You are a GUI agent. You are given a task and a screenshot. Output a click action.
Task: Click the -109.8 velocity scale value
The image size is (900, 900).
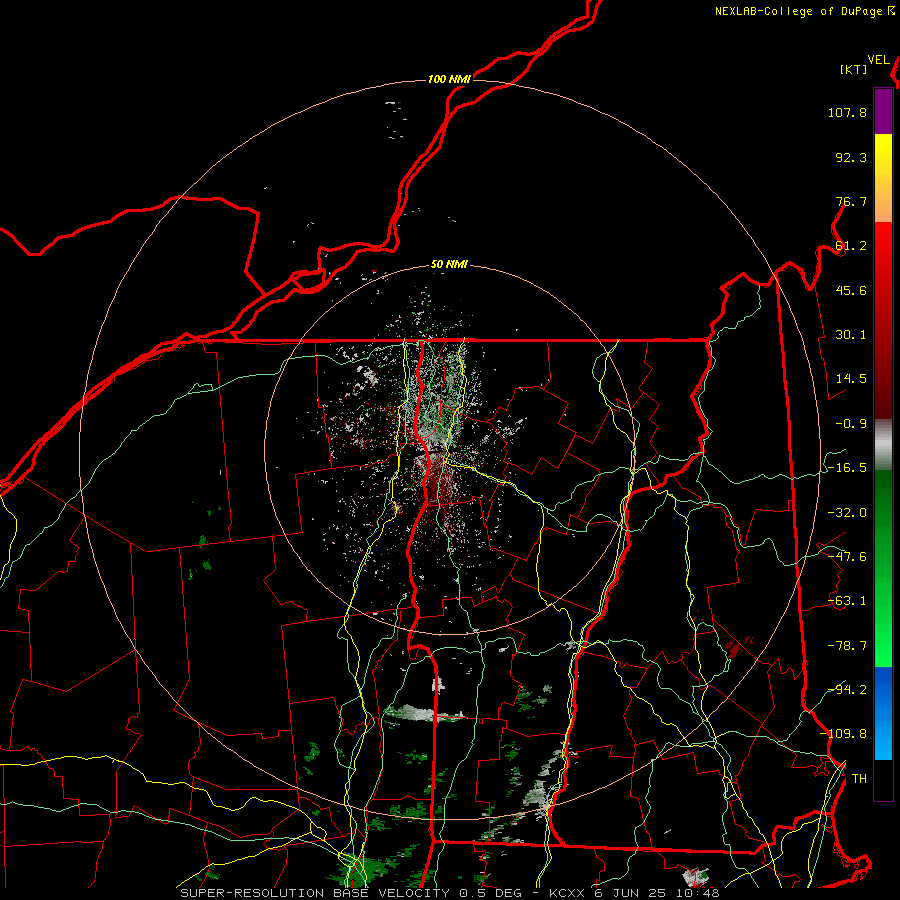843,734
